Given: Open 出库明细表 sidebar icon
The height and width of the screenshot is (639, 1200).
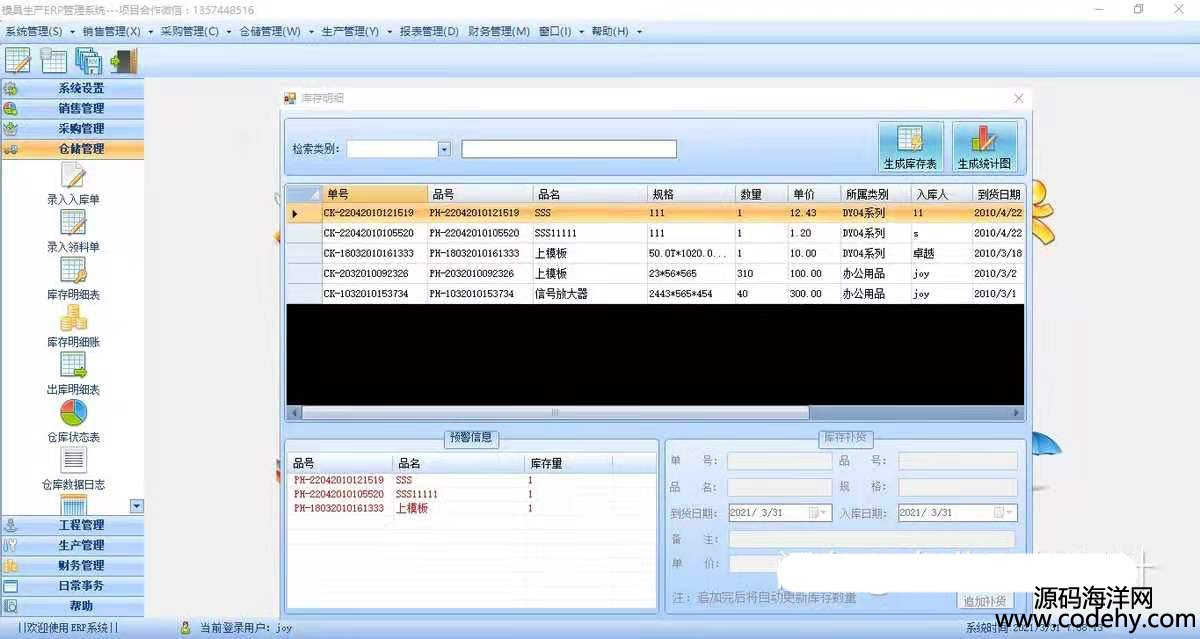Looking at the screenshot, I should coord(73,365).
